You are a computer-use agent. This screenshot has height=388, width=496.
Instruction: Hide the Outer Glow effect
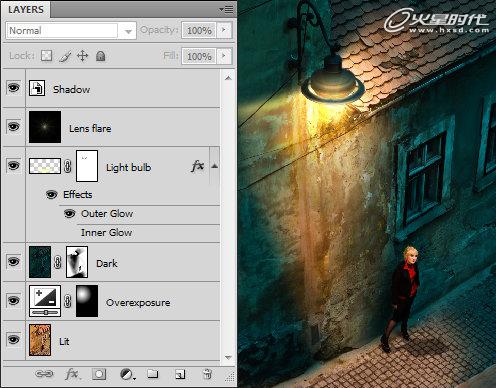click(x=69, y=213)
